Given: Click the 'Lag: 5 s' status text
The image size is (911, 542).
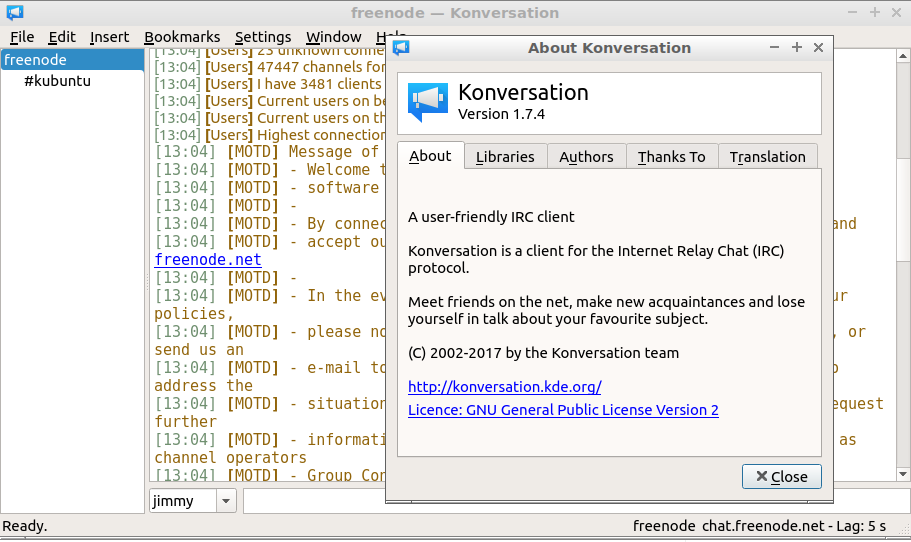Looking at the screenshot, I should 861,526.
